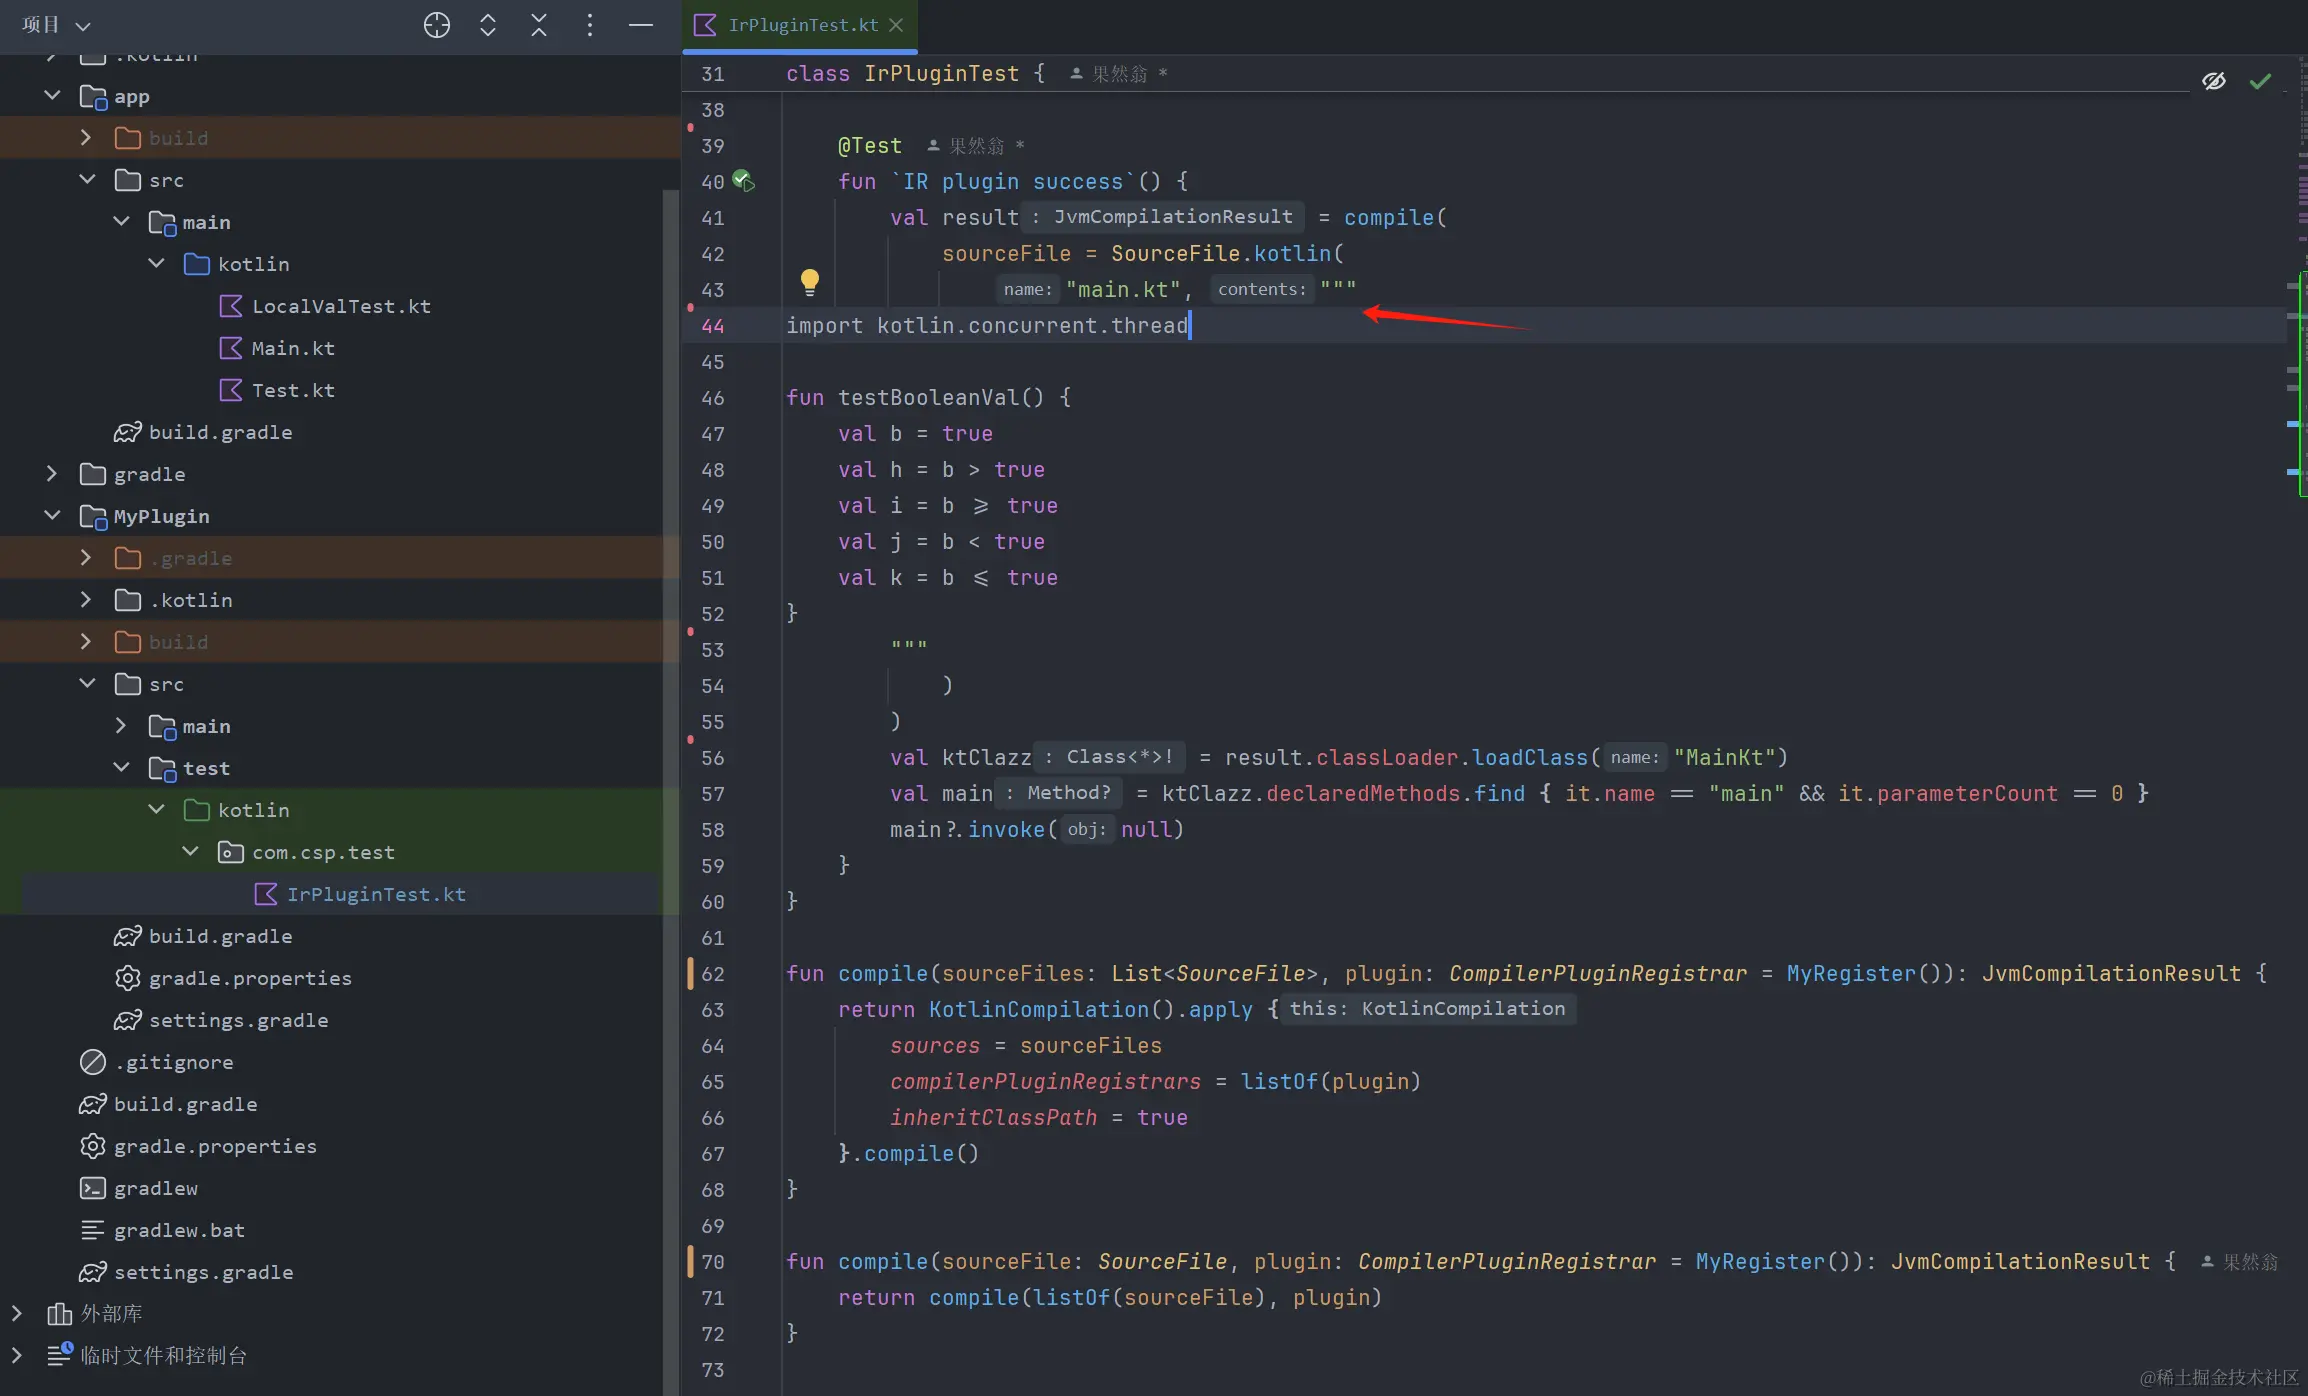
Task: Click the expand all tree icon
Action: coord(488,25)
